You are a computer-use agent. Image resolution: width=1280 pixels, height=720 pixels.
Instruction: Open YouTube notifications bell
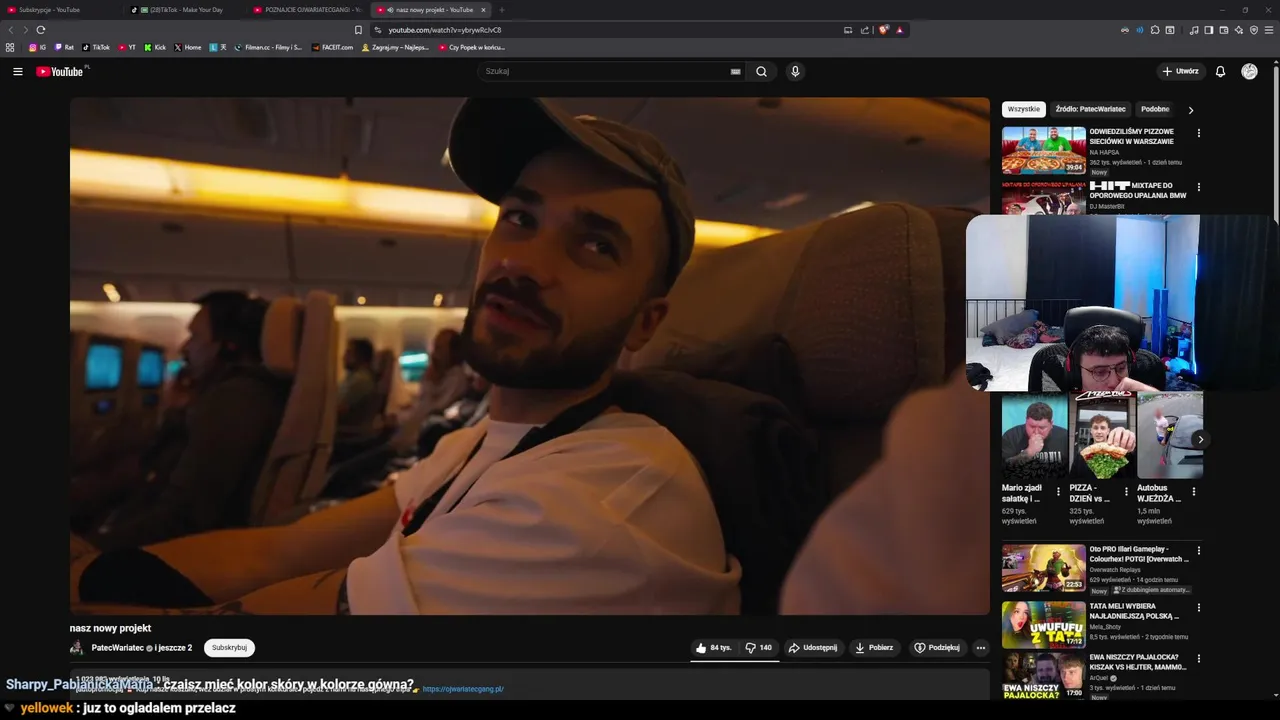[1220, 71]
